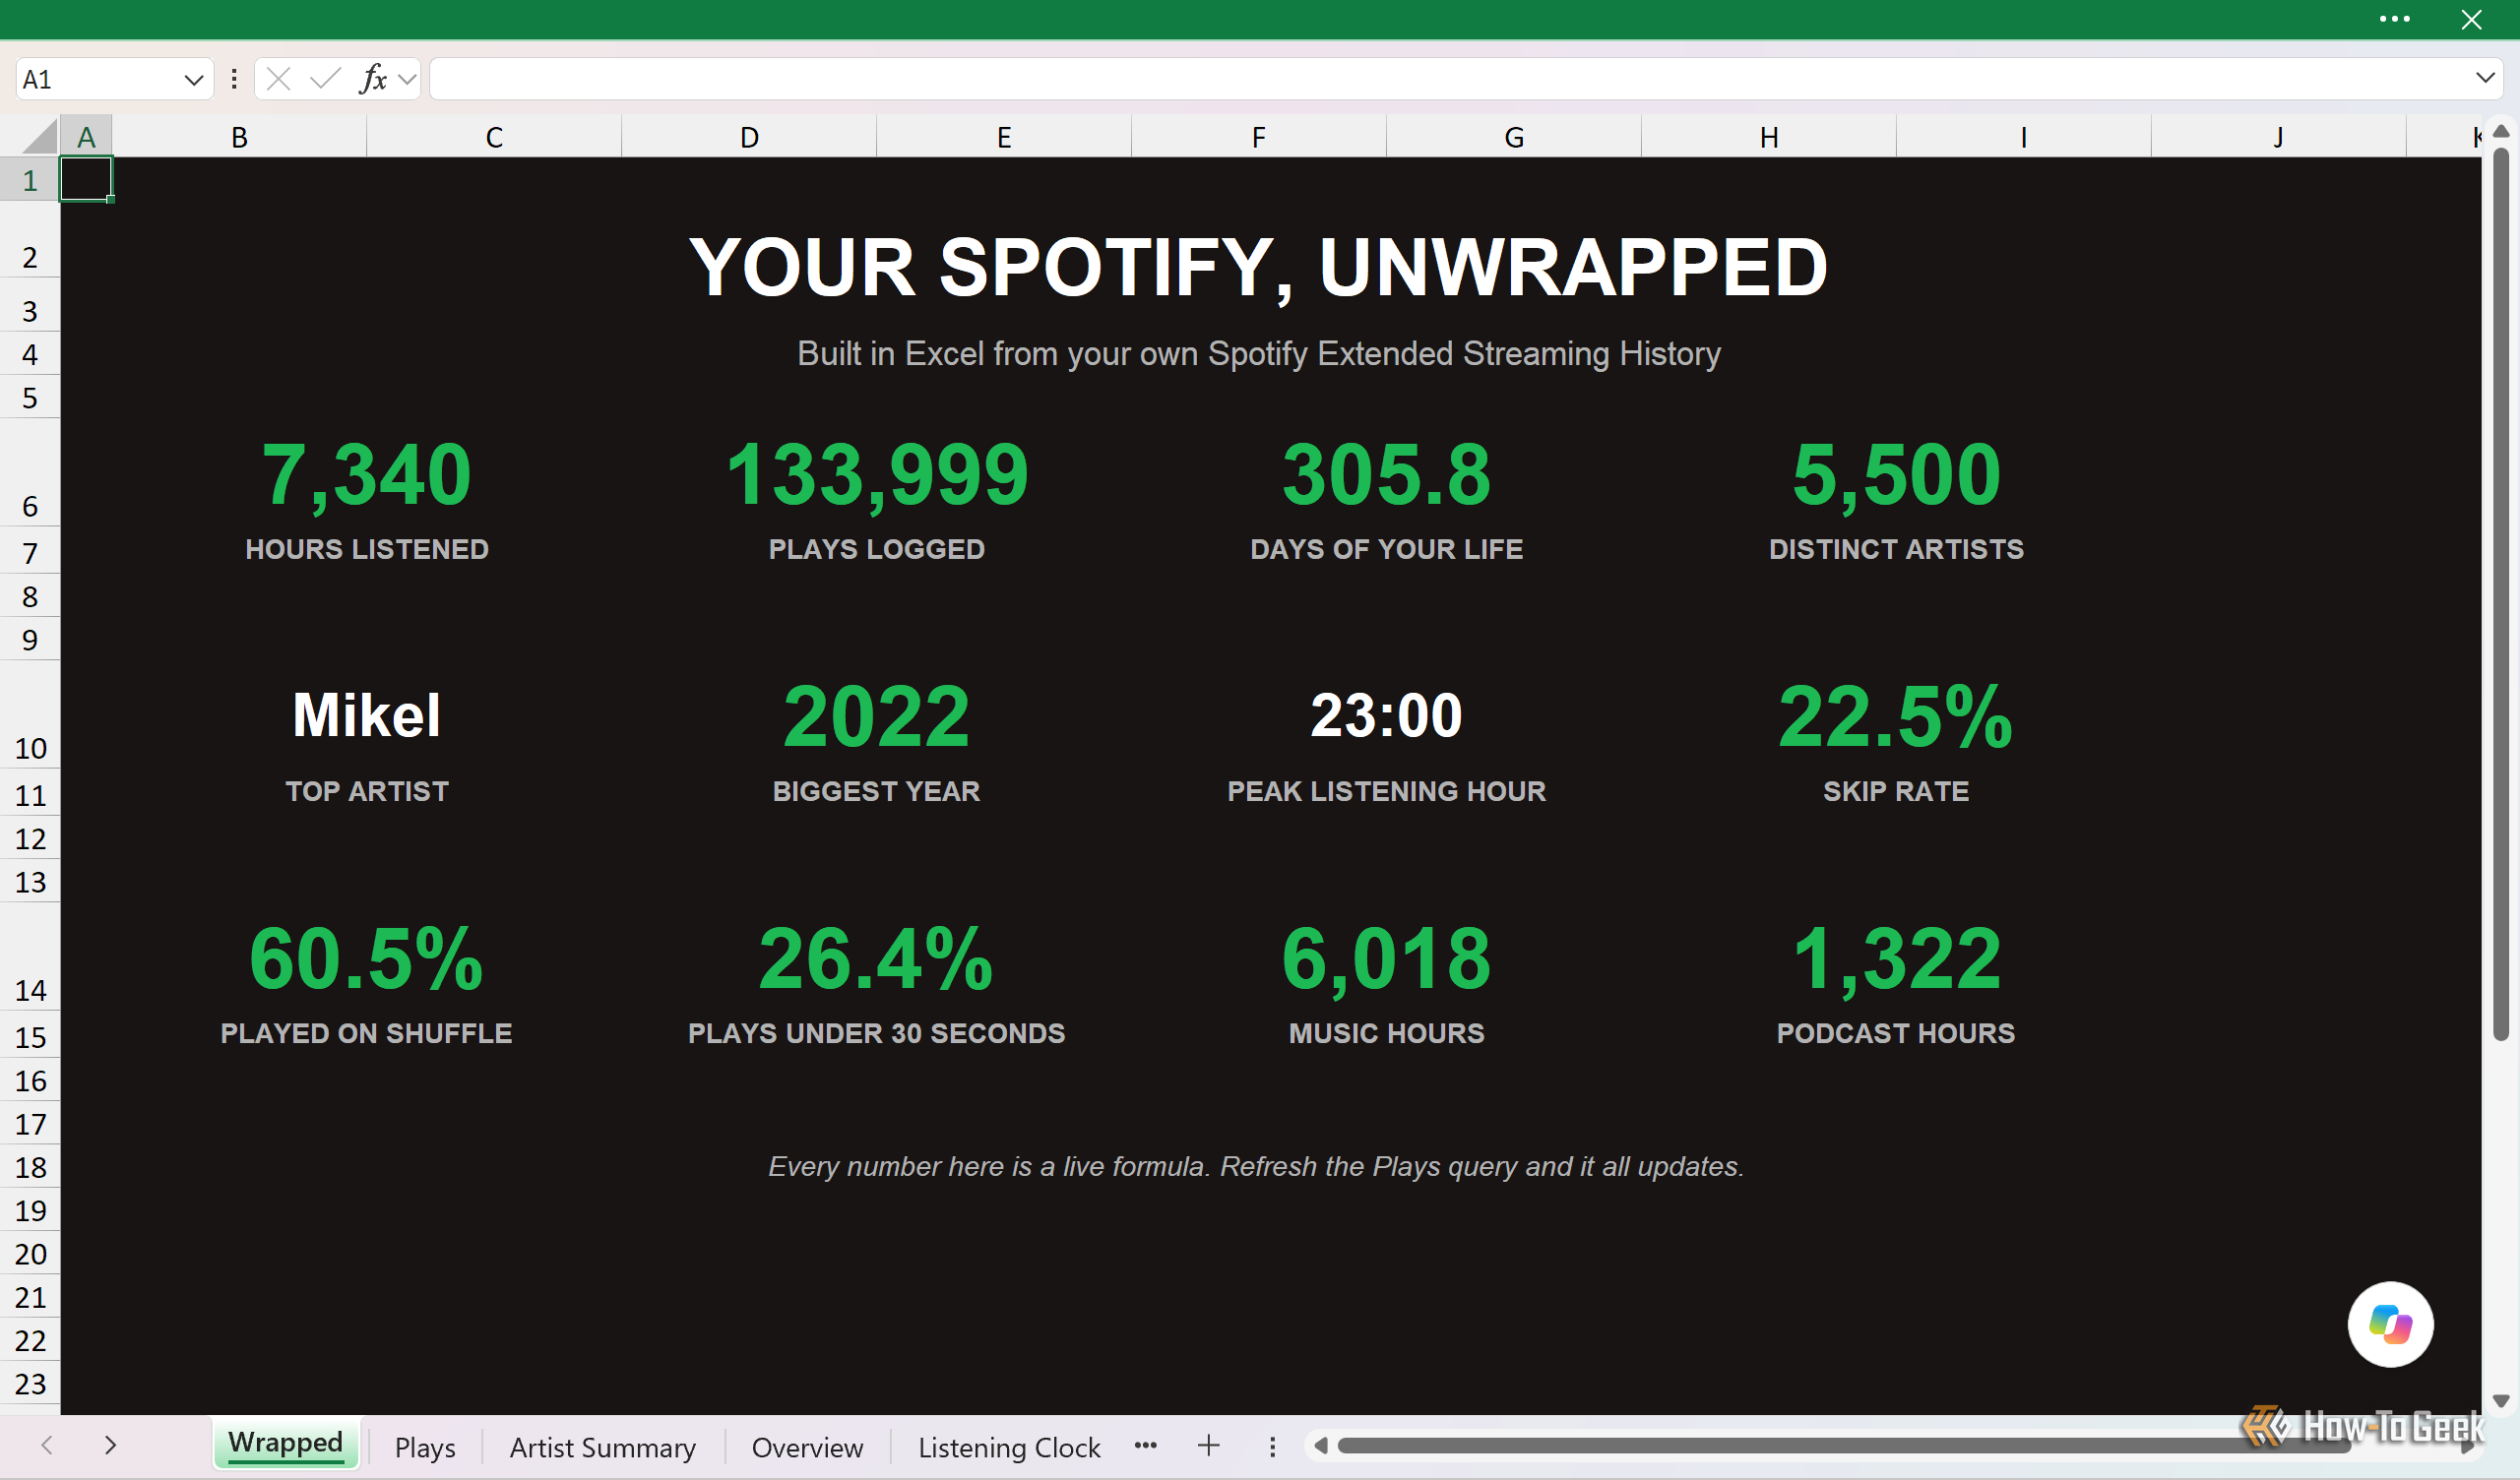The image size is (2520, 1480).
Task: Click the tab bar resize handle dots
Action: pos(1272,1446)
